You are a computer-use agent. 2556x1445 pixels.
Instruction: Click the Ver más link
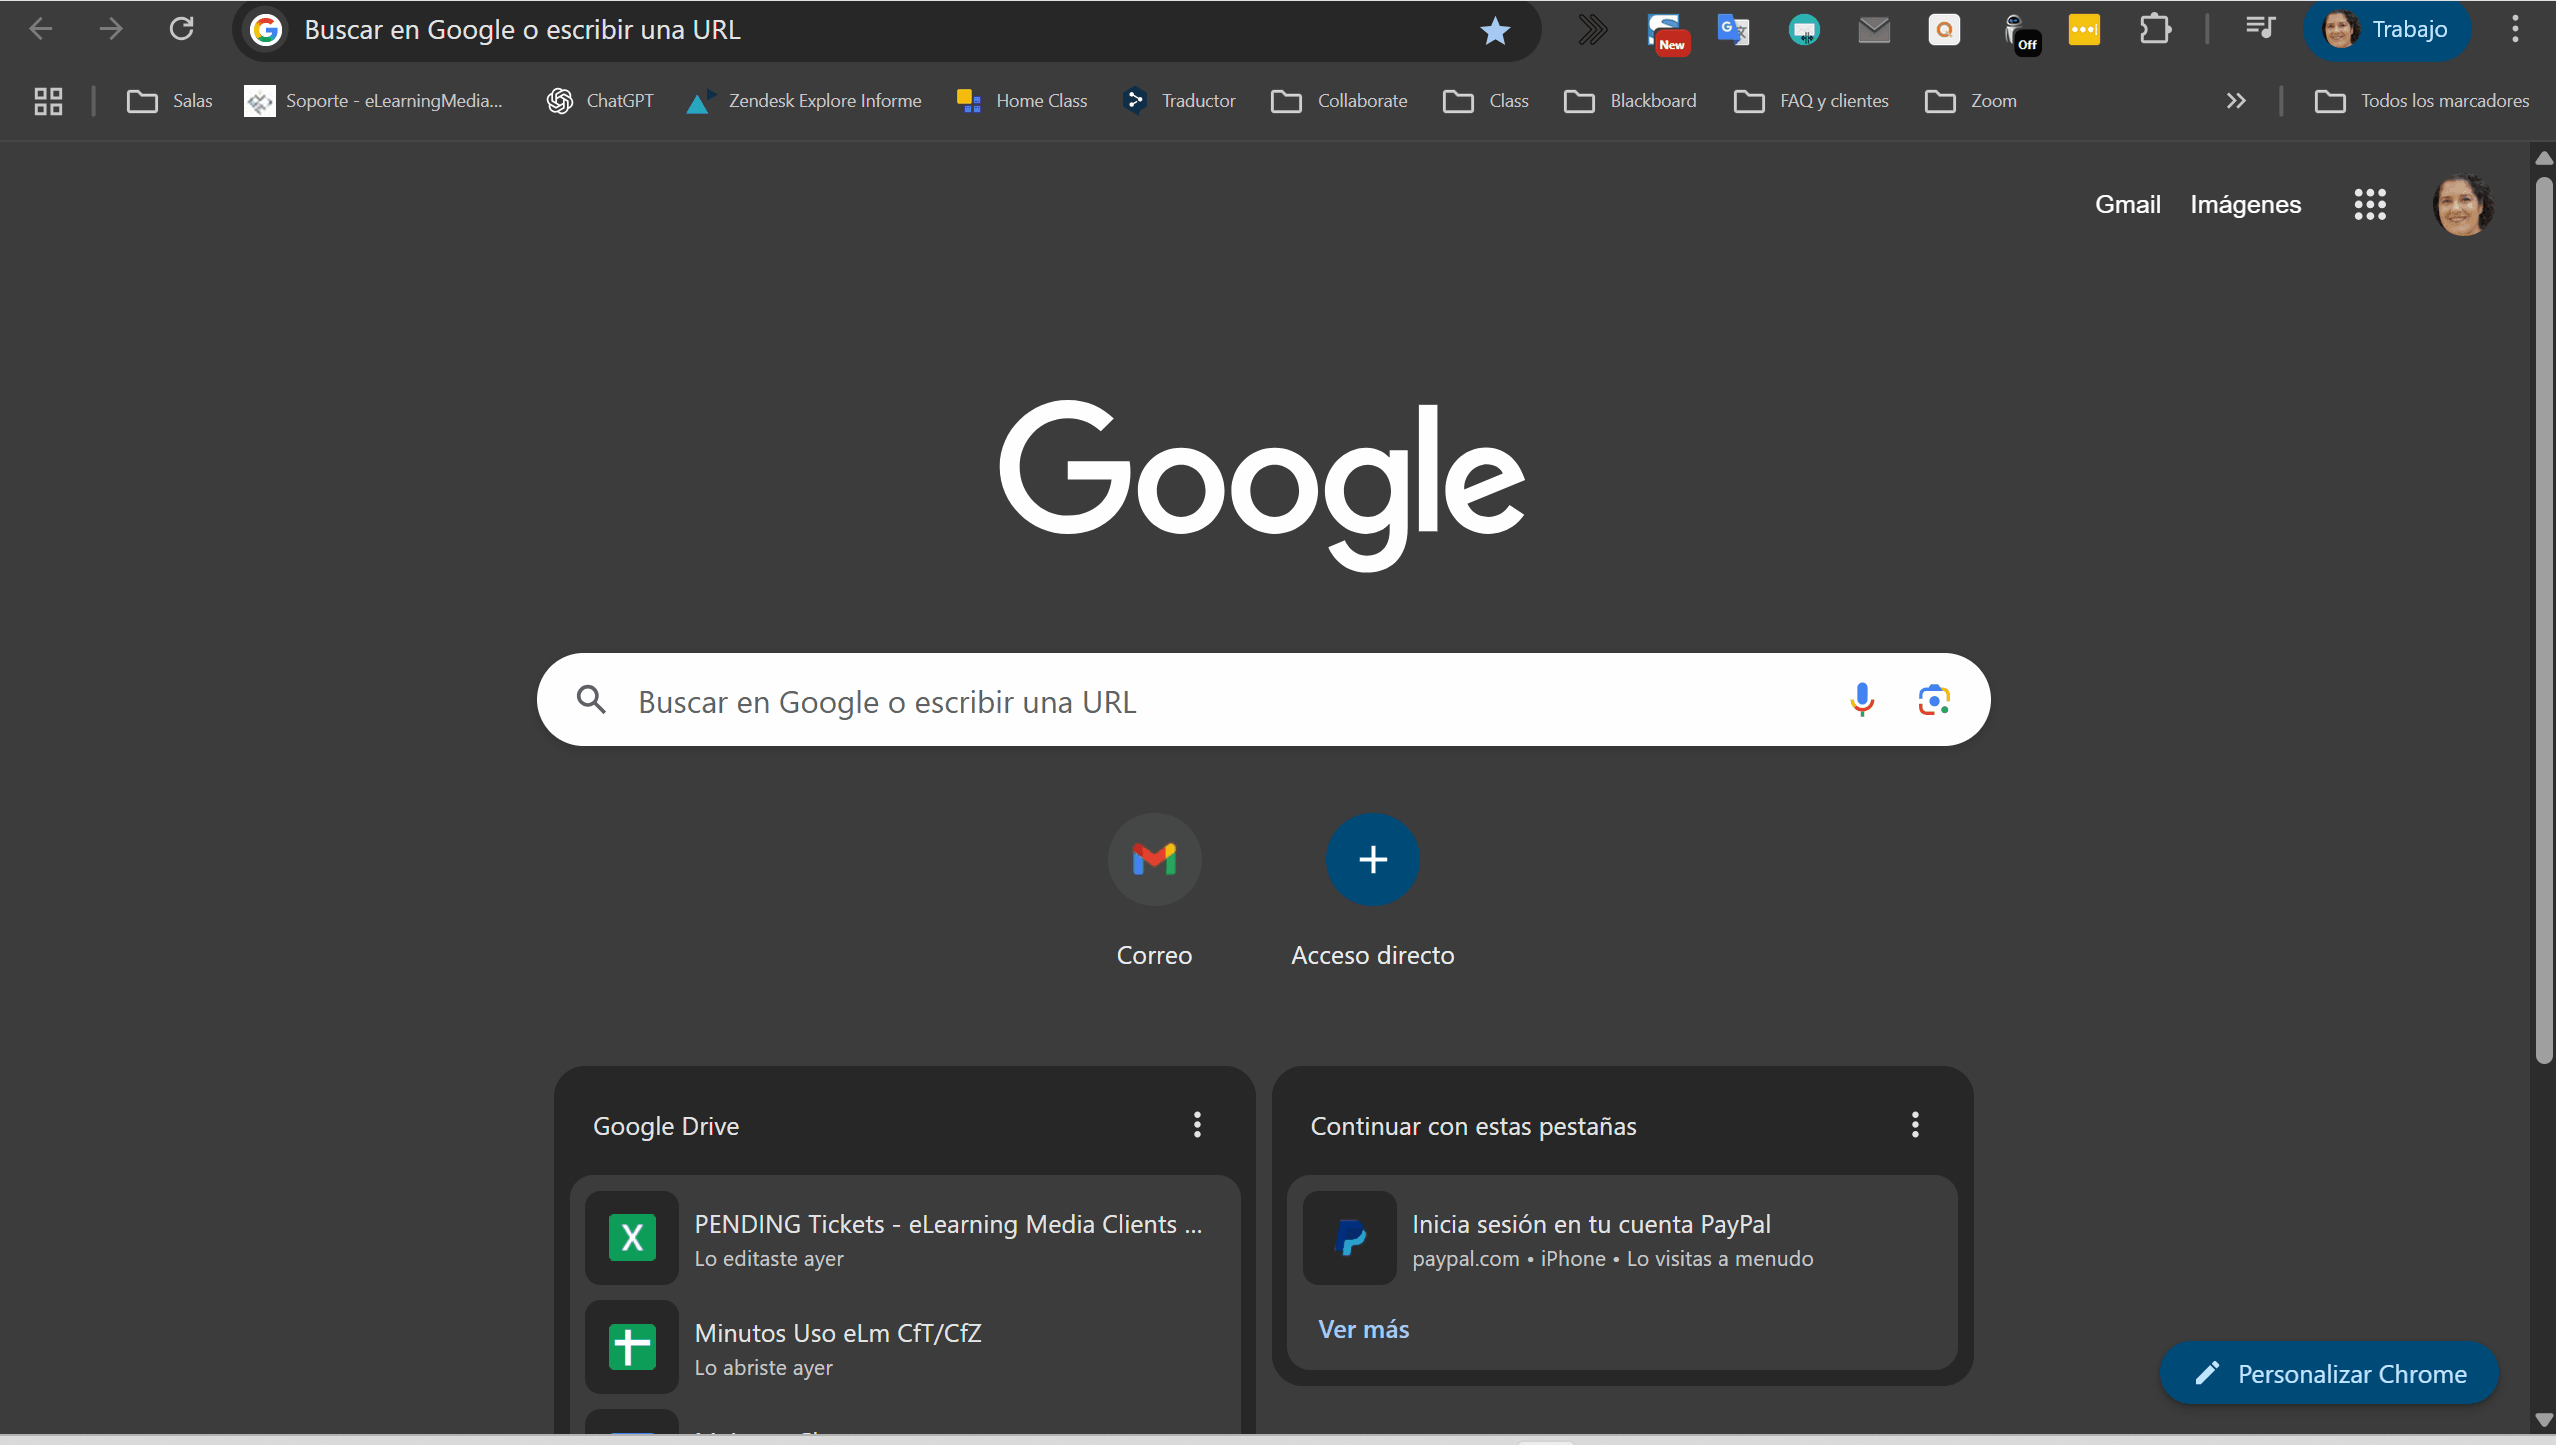(1363, 1329)
